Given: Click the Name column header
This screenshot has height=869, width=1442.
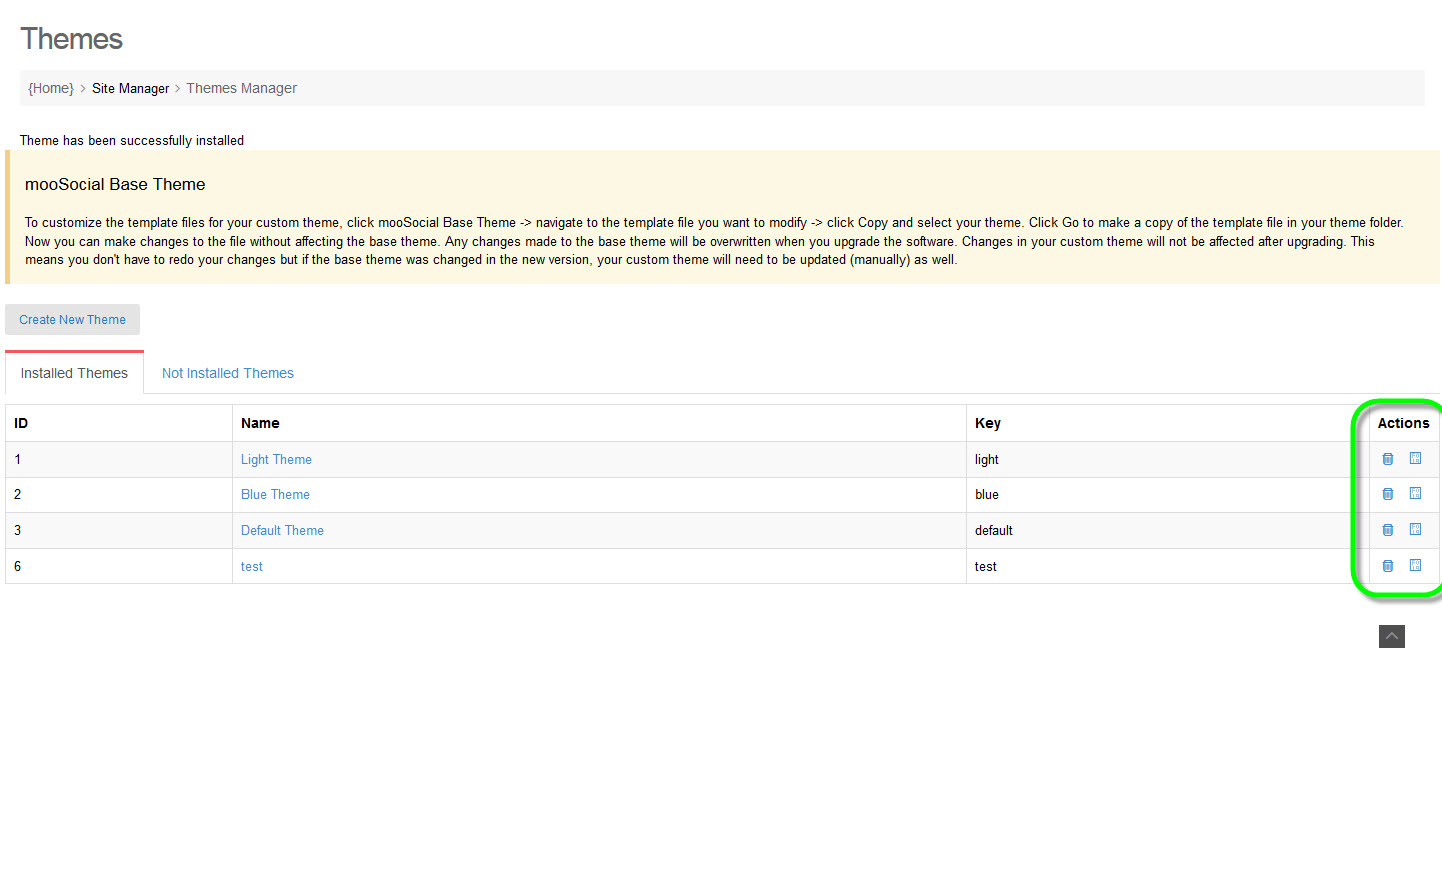Looking at the screenshot, I should (x=260, y=423).
